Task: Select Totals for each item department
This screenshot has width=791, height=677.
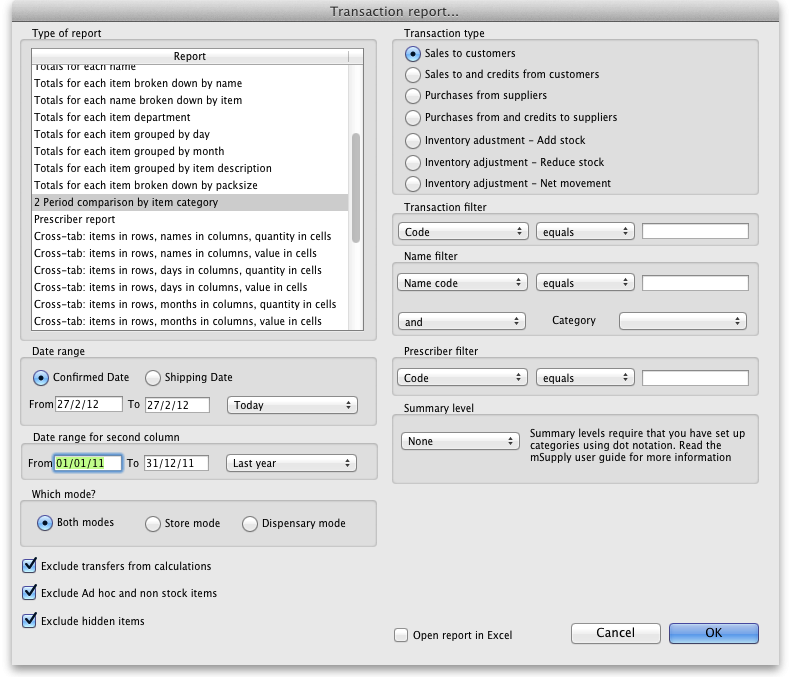Action: click(x=110, y=117)
